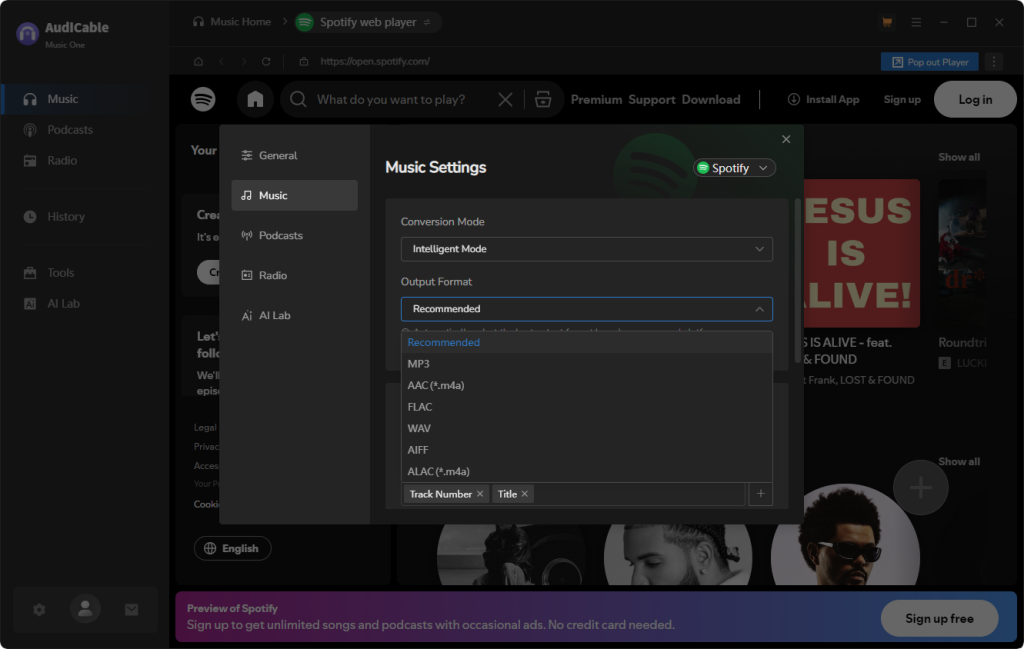Collapse the Output Format dropdown
This screenshot has height=649, width=1024.
(x=586, y=309)
